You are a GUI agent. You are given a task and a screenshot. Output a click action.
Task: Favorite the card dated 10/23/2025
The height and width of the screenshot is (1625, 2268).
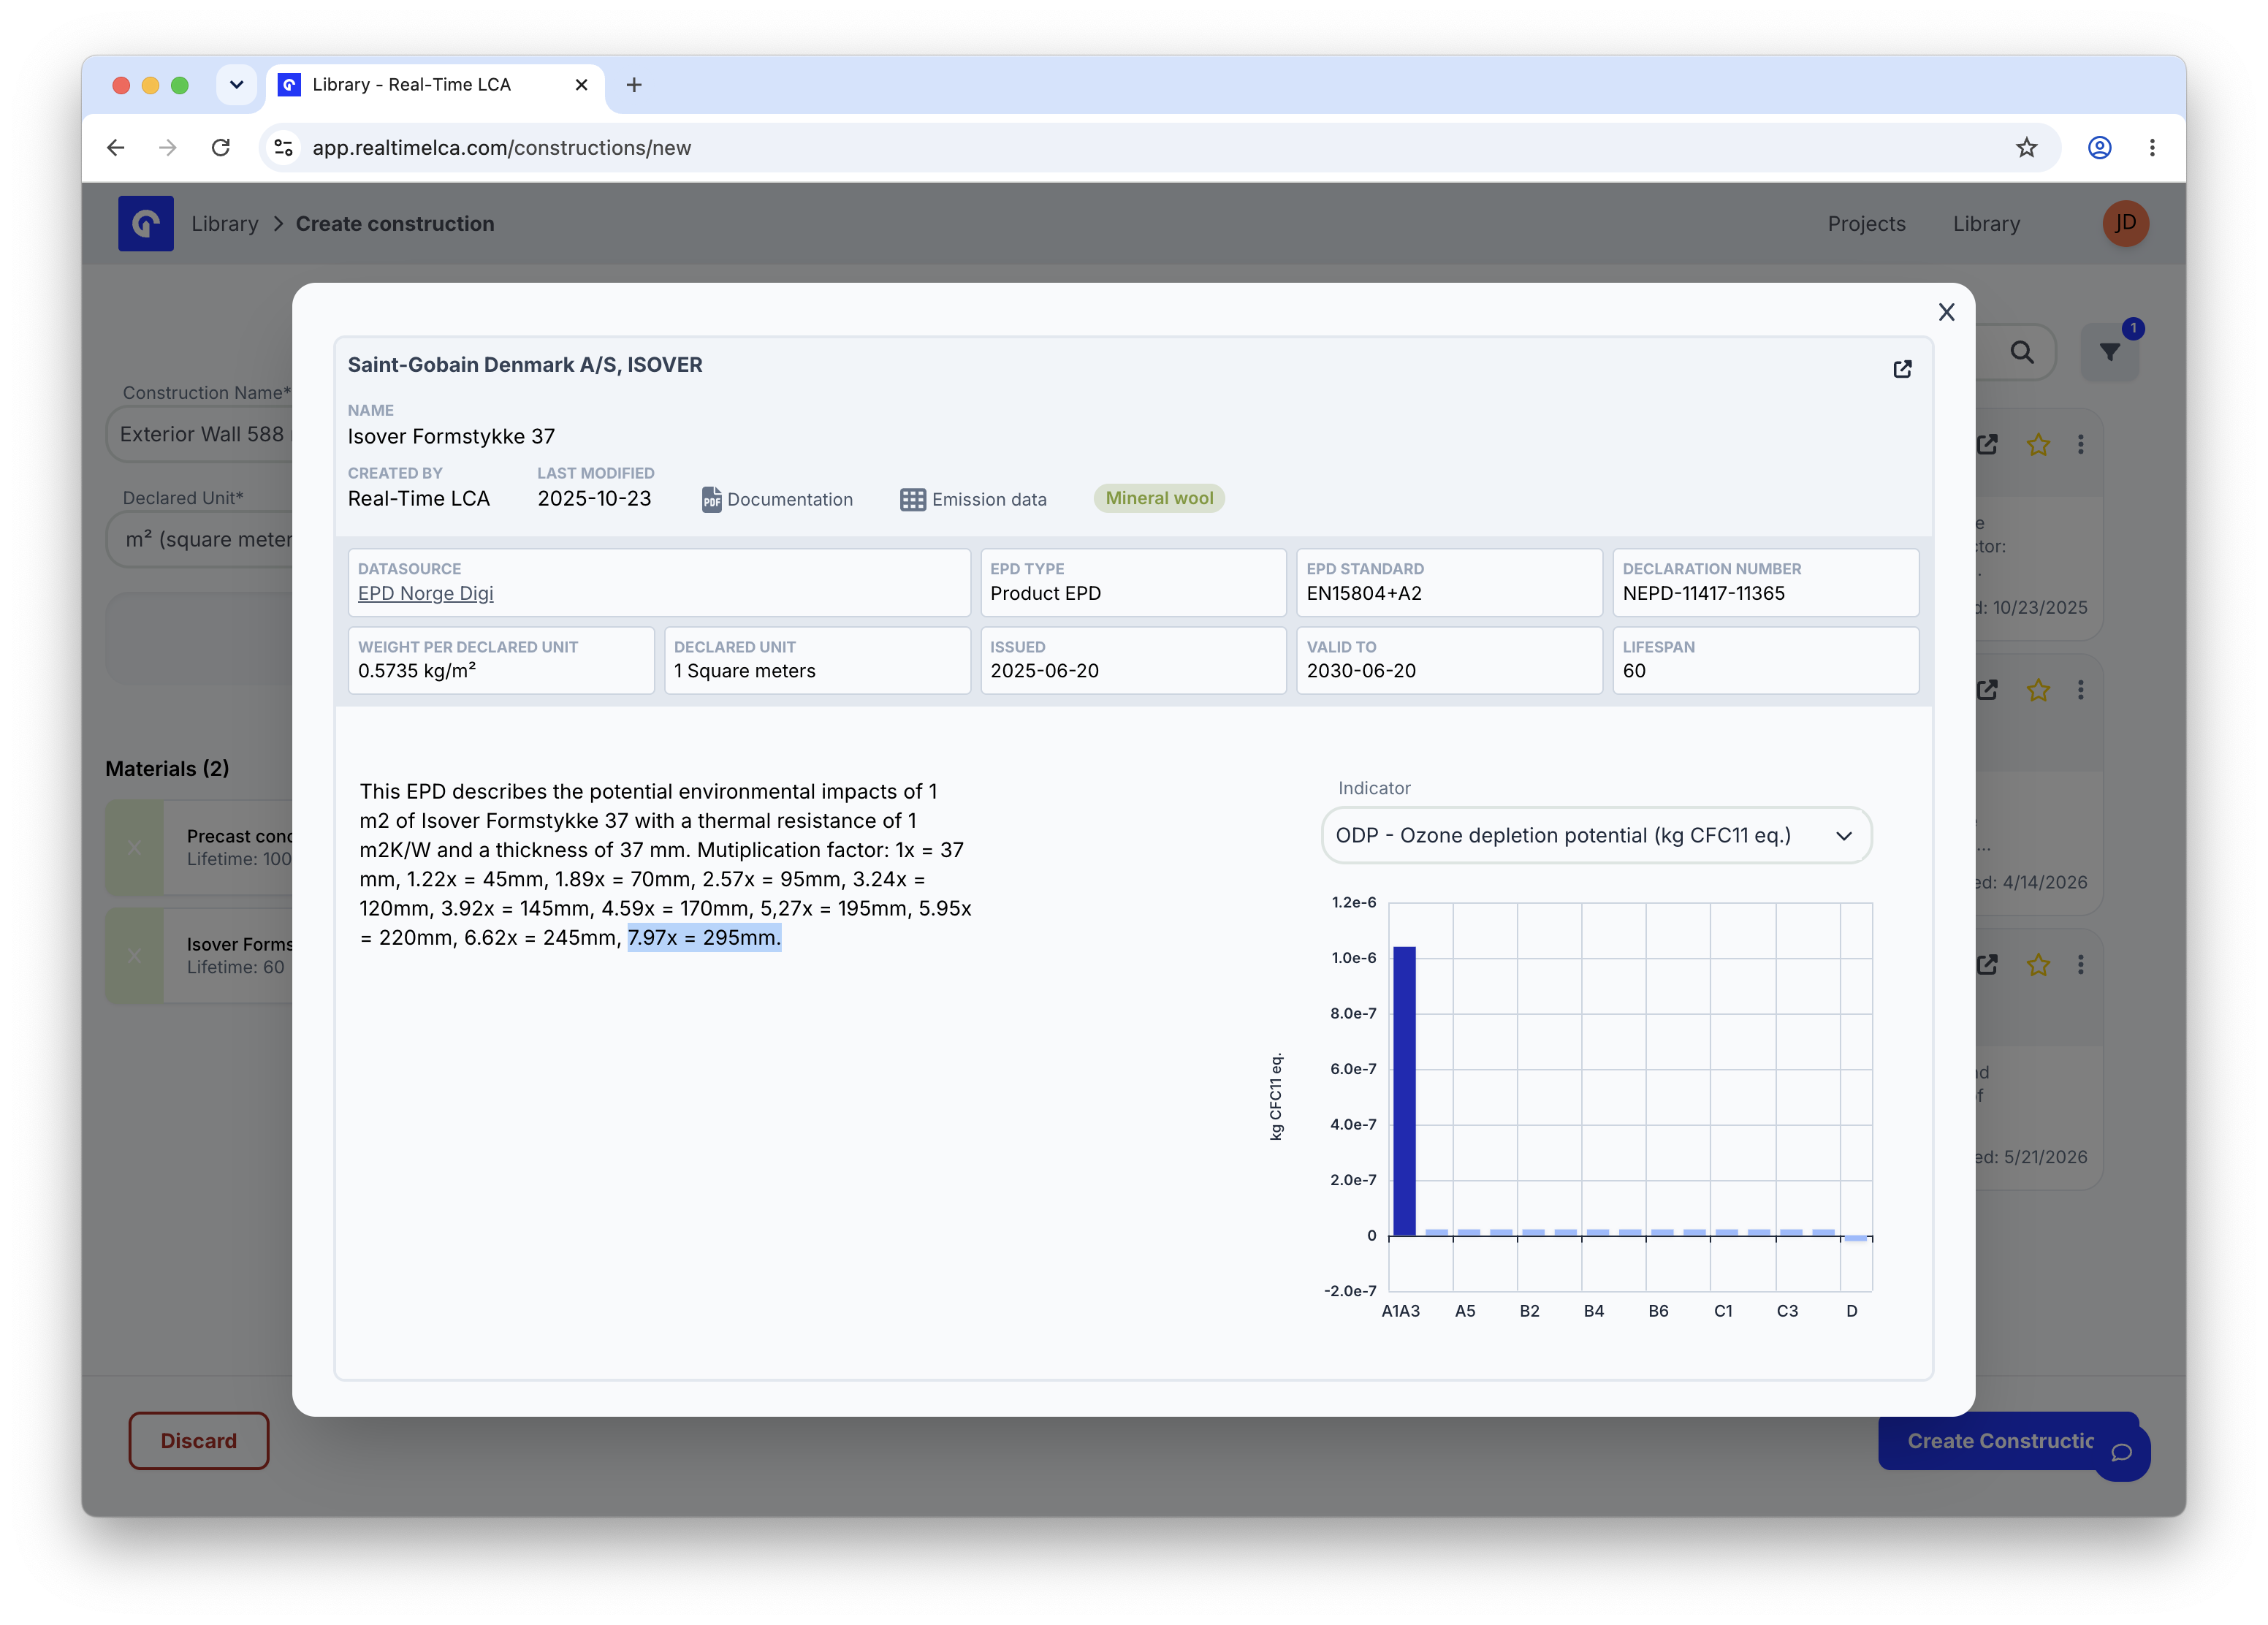pos(2037,444)
